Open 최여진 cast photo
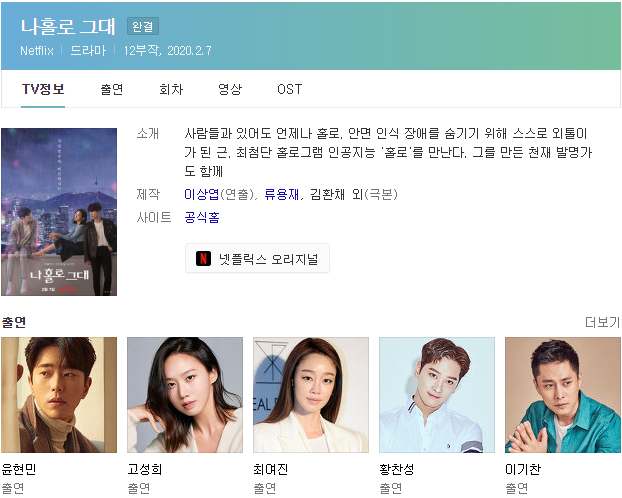The height and width of the screenshot is (498, 622). click(311, 395)
